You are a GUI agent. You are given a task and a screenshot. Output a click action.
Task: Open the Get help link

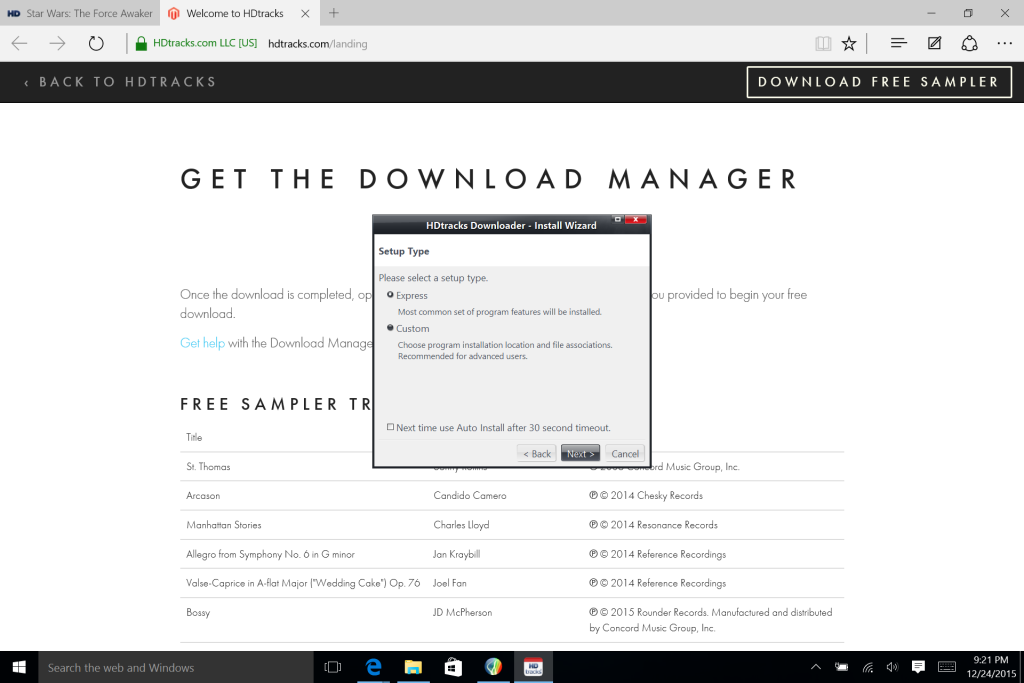[202, 343]
